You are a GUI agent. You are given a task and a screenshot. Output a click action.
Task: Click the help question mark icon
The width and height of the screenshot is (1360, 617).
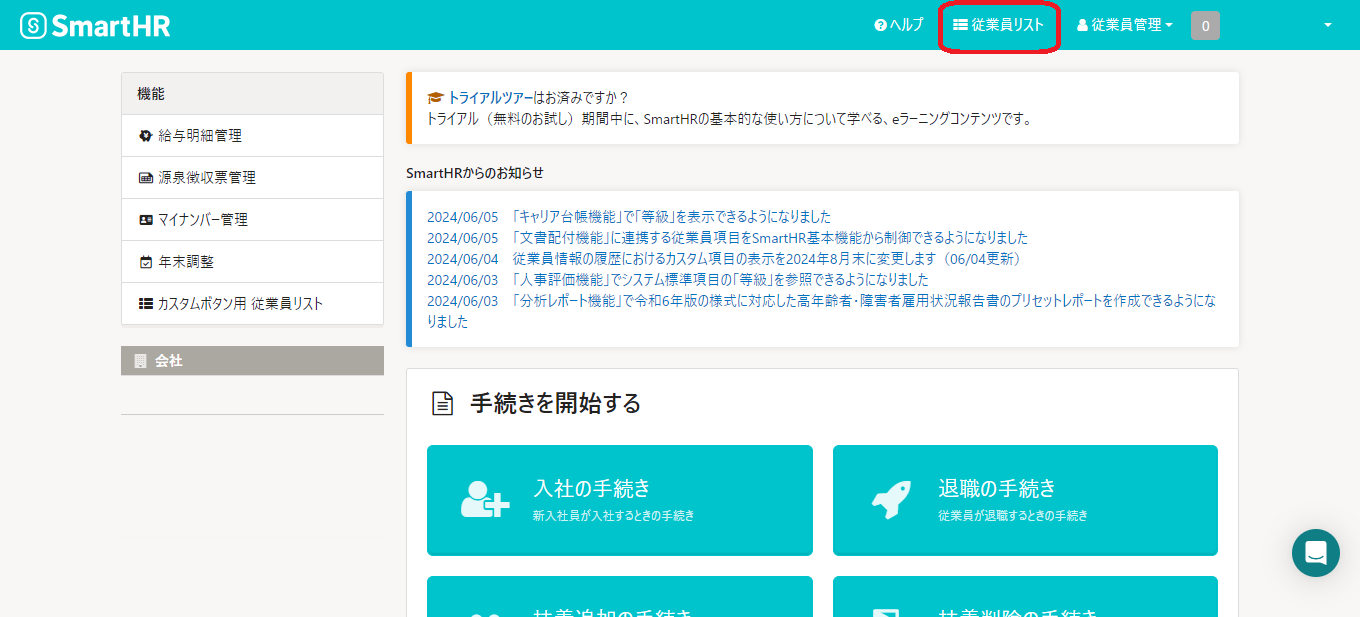880,26
